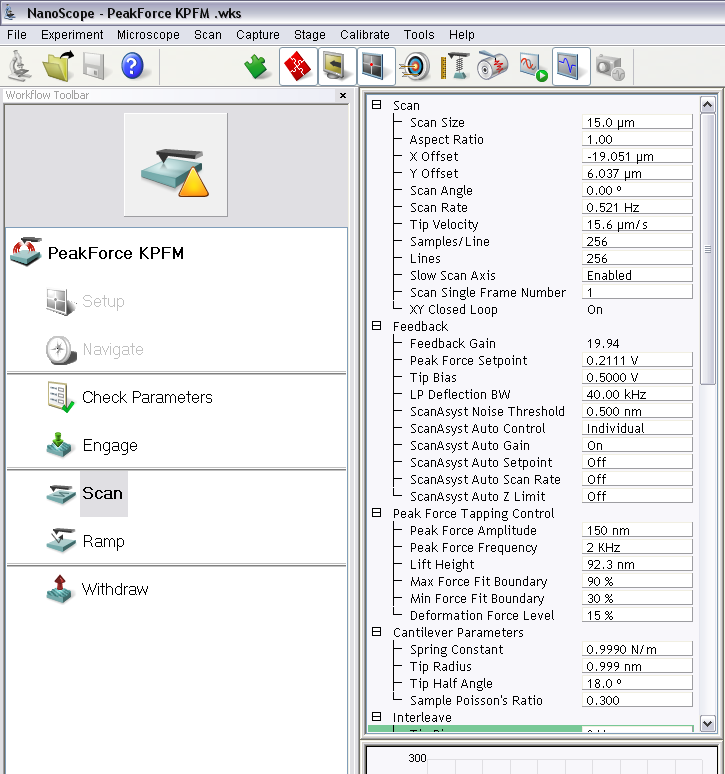725x774 pixels.
Task: Open the Experiment menu
Action: pyautogui.click(x=72, y=35)
